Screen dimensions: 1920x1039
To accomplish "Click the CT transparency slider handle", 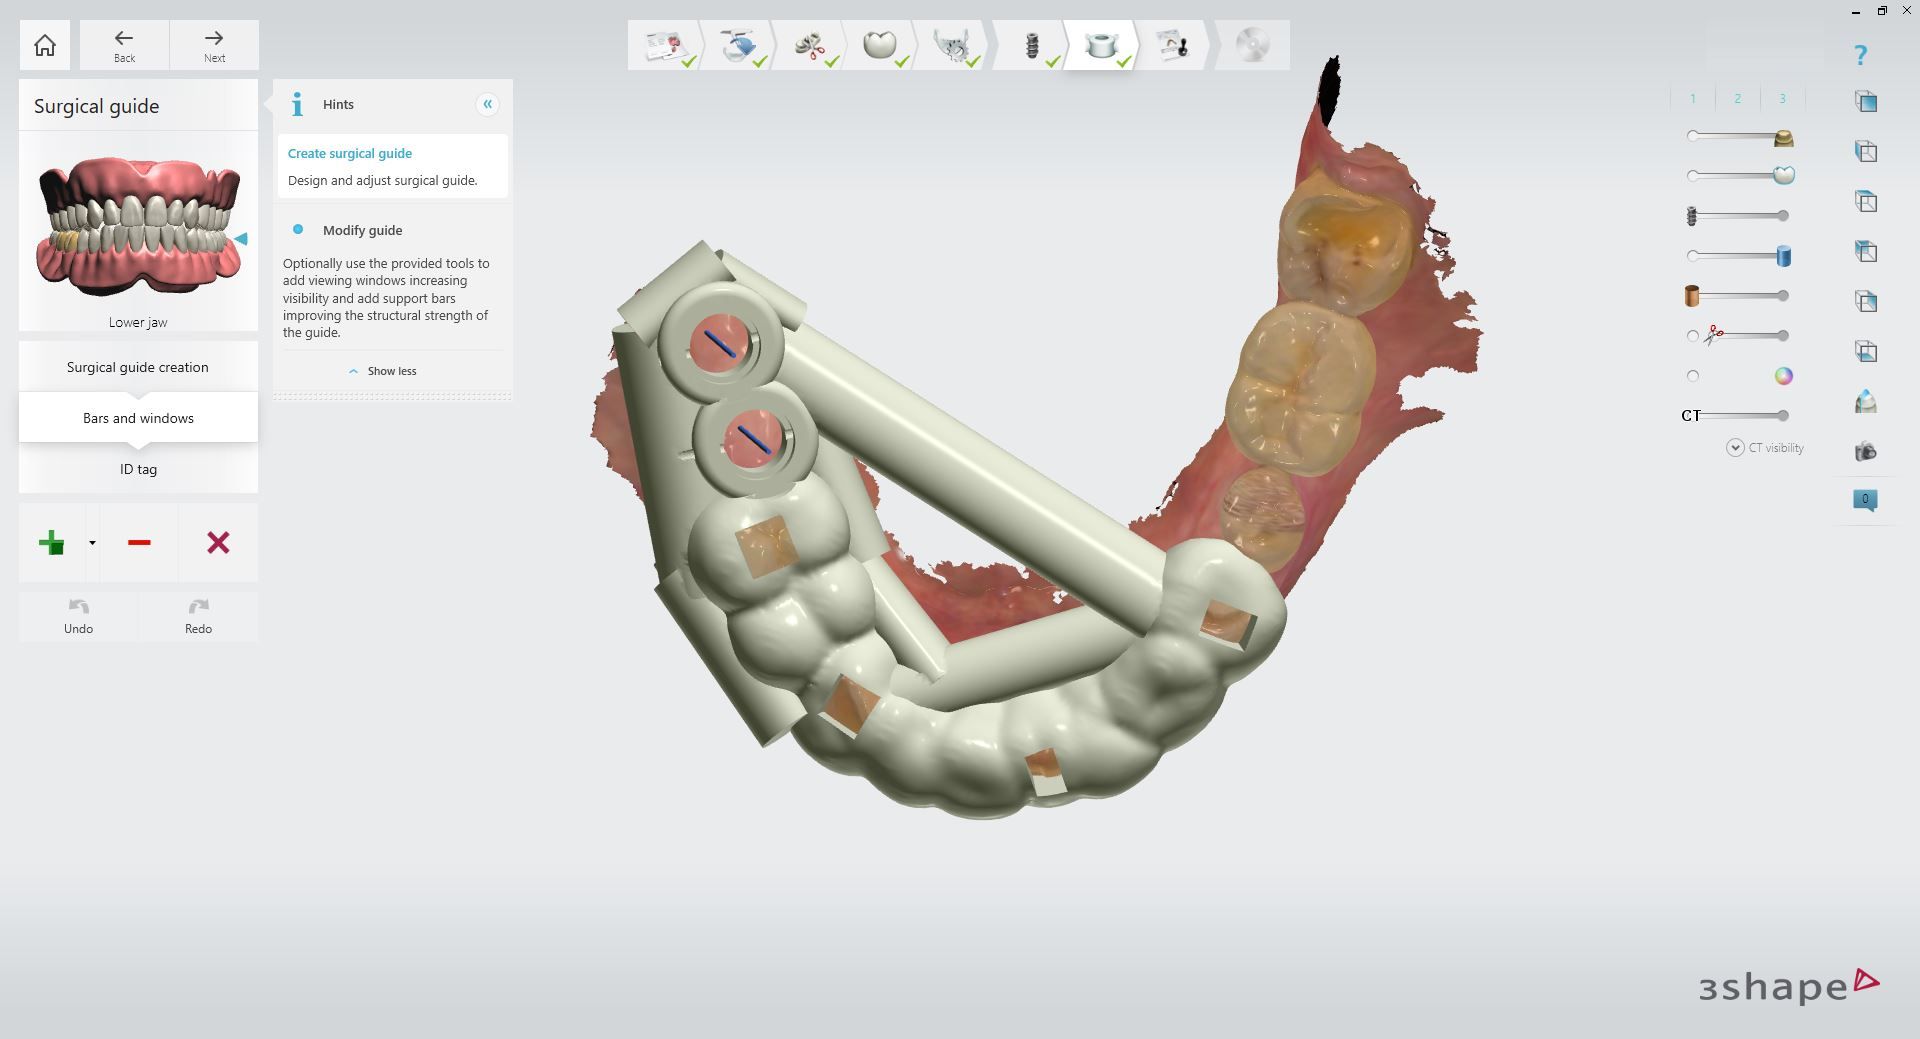I will [1783, 415].
